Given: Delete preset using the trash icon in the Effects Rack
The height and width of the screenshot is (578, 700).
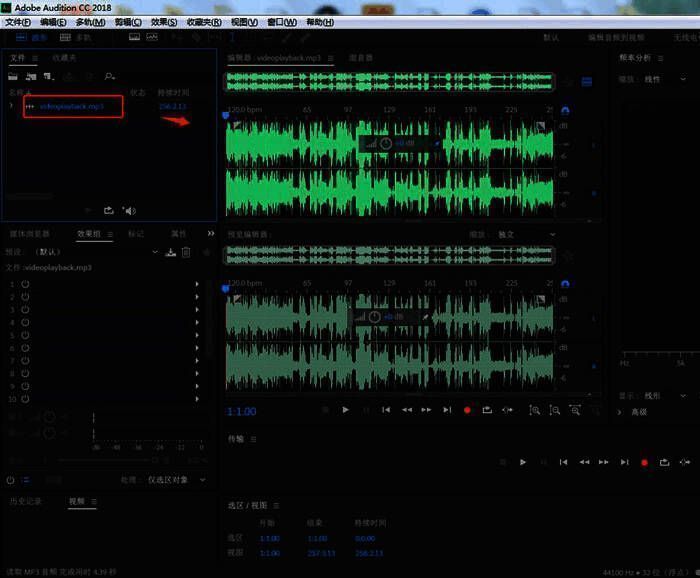Looking at the screenshot, I should click(186, 252).
